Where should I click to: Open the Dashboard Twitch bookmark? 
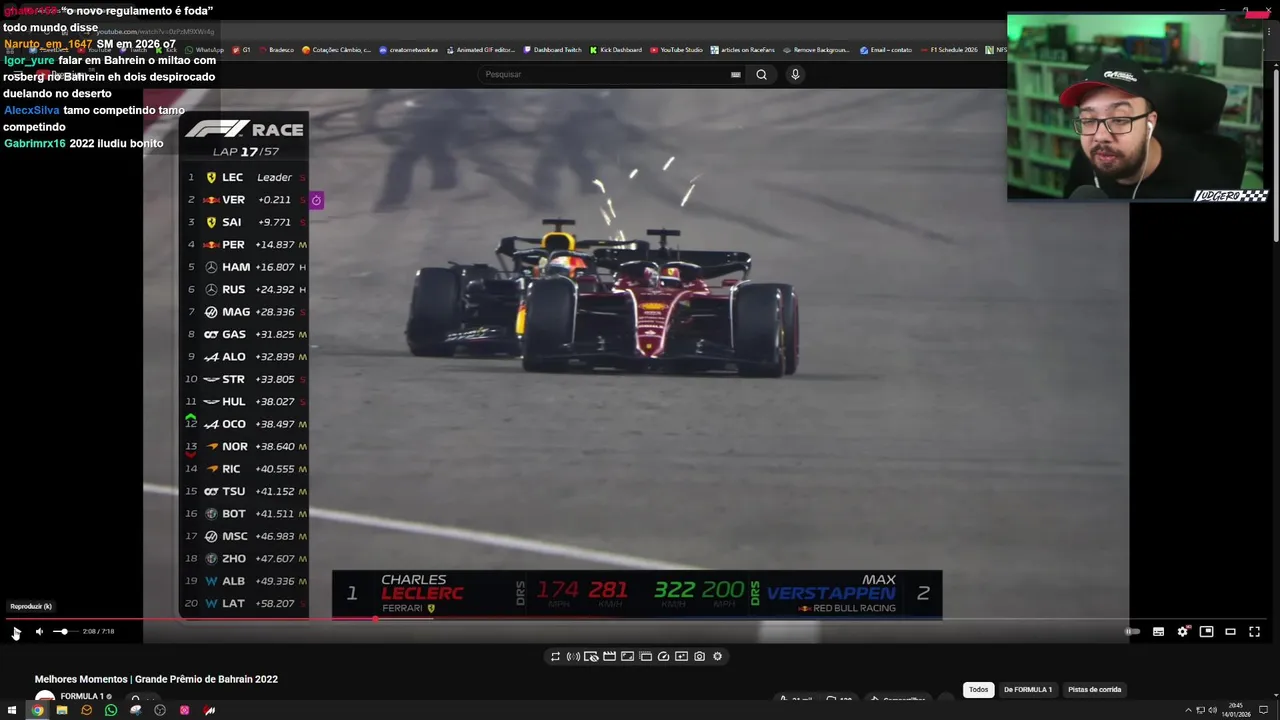click(552, 50)
